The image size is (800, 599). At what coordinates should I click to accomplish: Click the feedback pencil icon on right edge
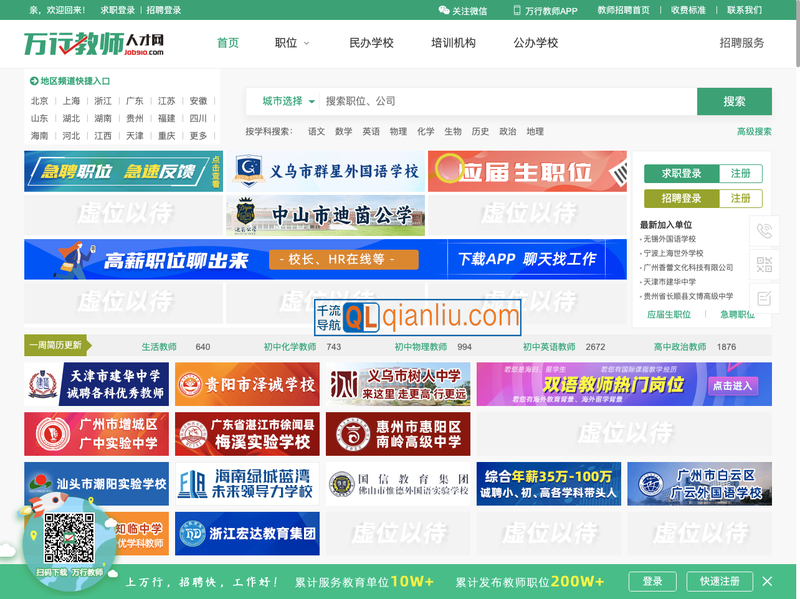click(x=764, y=298)
